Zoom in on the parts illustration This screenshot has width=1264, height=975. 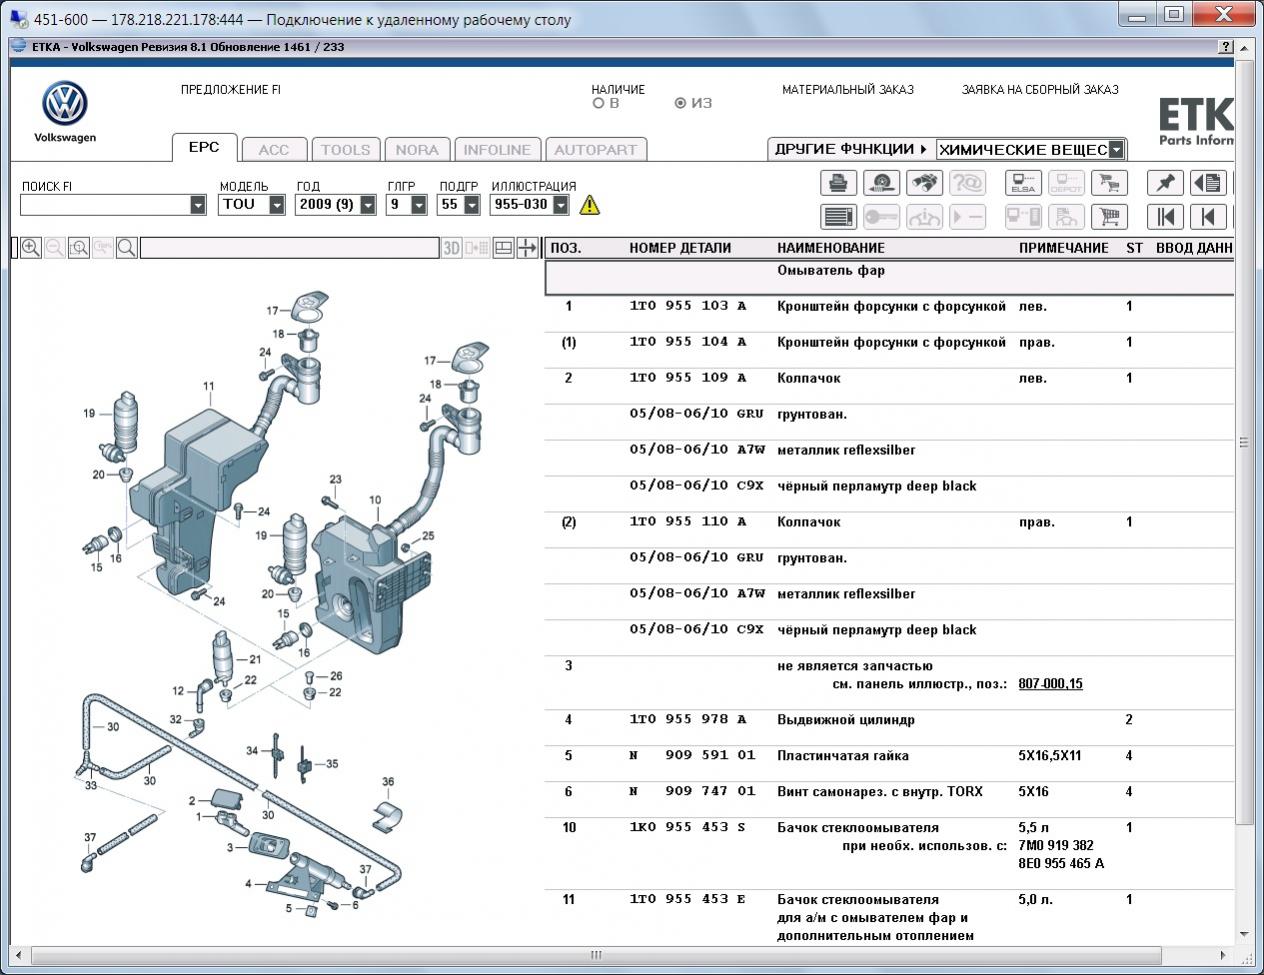[31, 248]
